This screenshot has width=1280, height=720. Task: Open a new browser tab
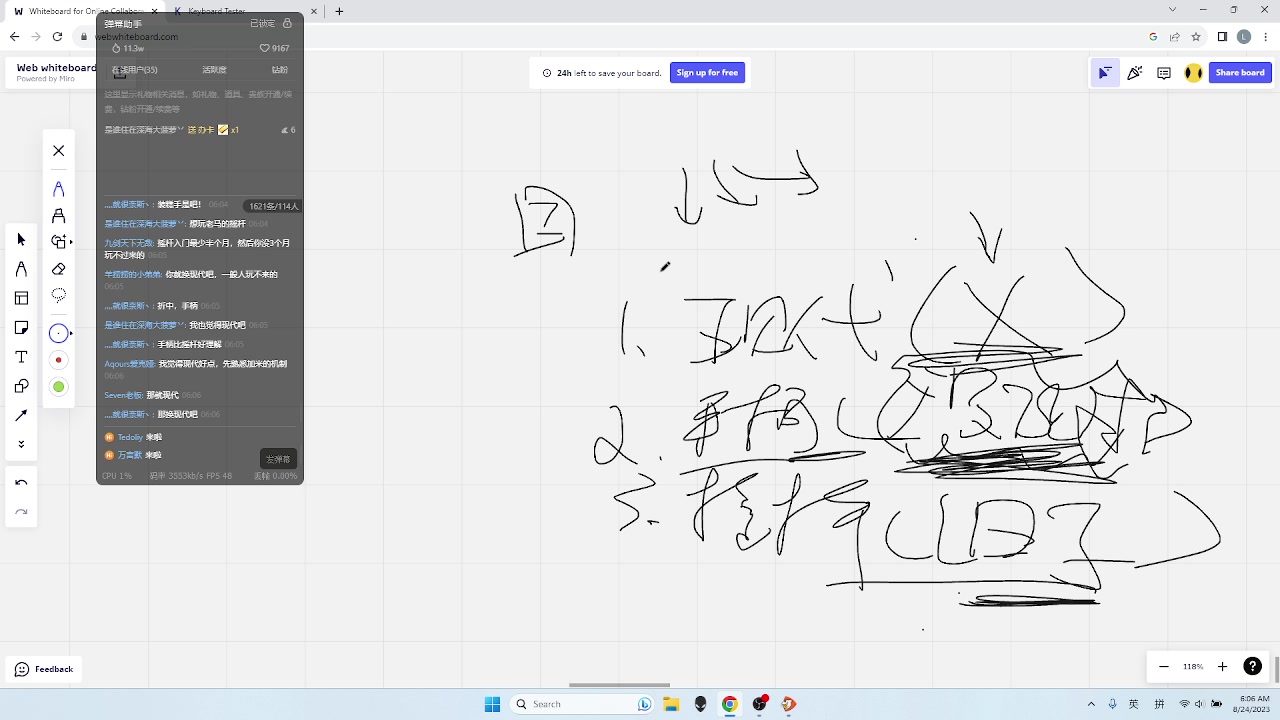click(x=339, y=11)
